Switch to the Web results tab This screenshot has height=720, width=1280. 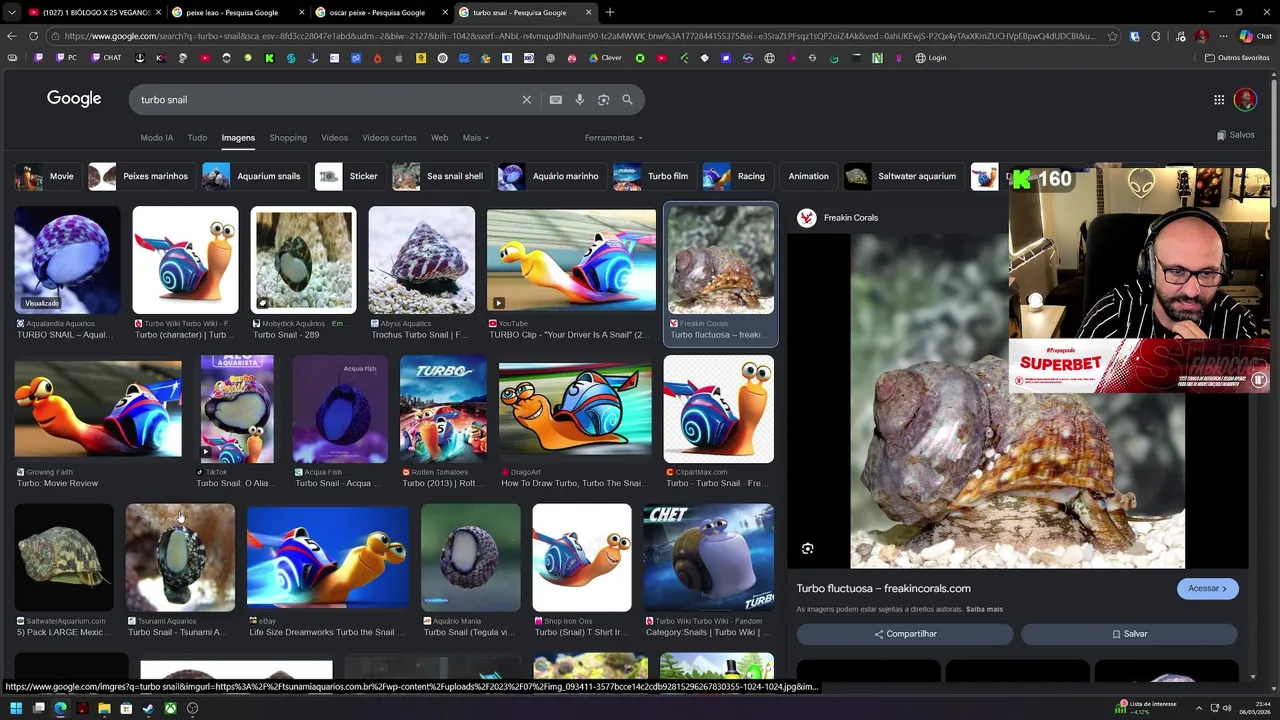[439, 137]
